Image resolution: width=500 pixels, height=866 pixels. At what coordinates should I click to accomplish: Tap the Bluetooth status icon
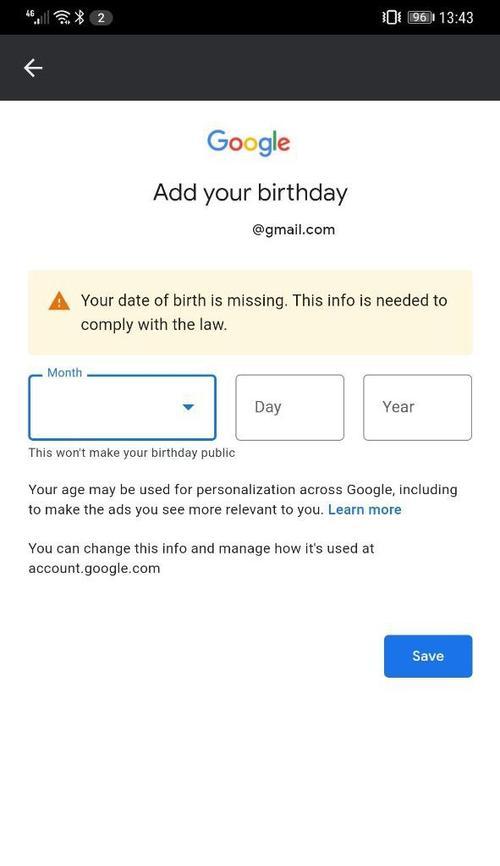click(80, 17)
